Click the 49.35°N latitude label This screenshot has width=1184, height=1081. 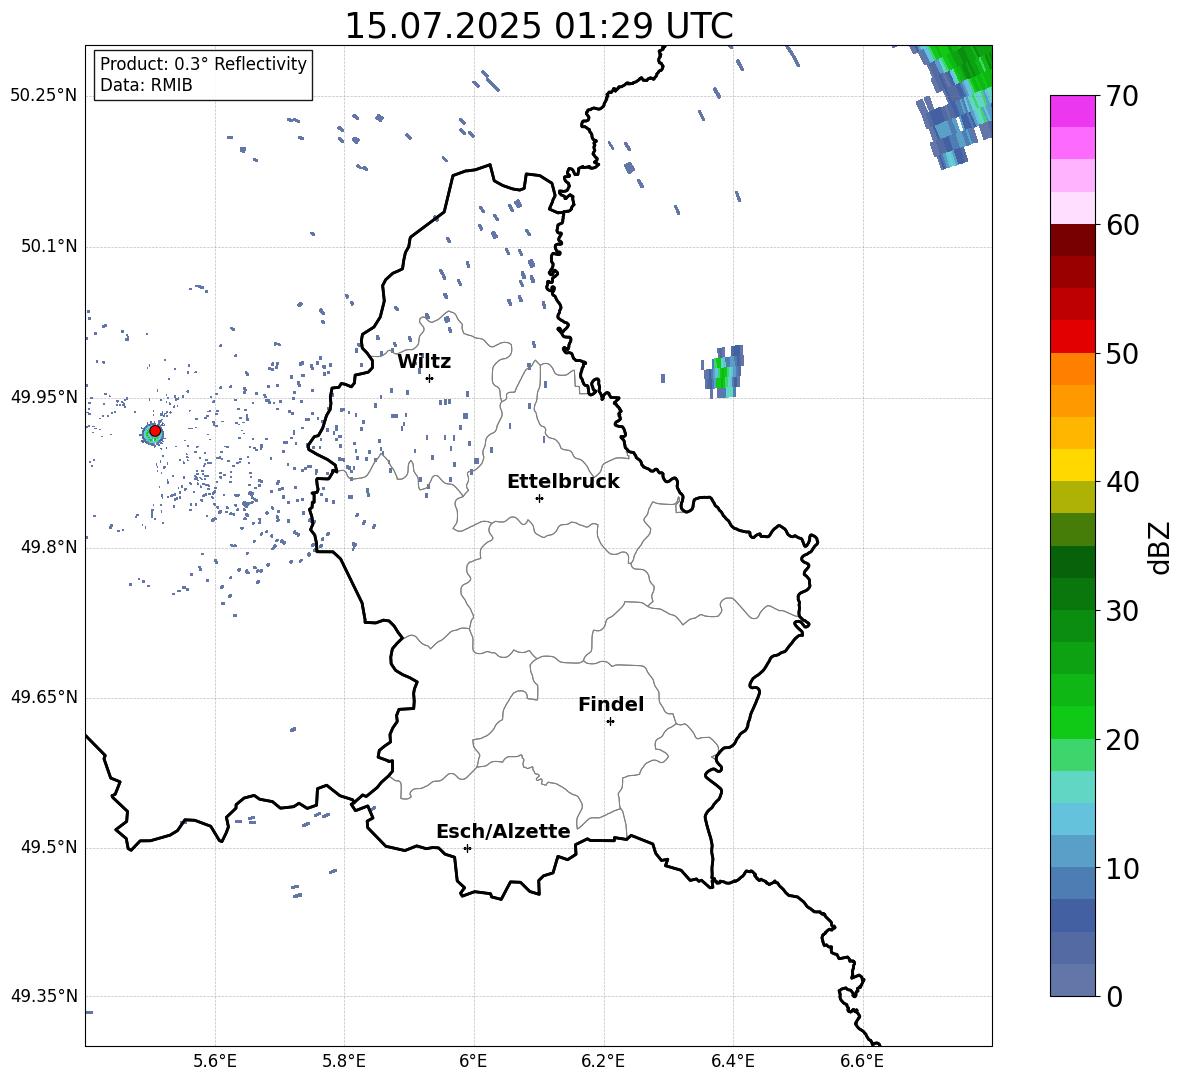44,996
